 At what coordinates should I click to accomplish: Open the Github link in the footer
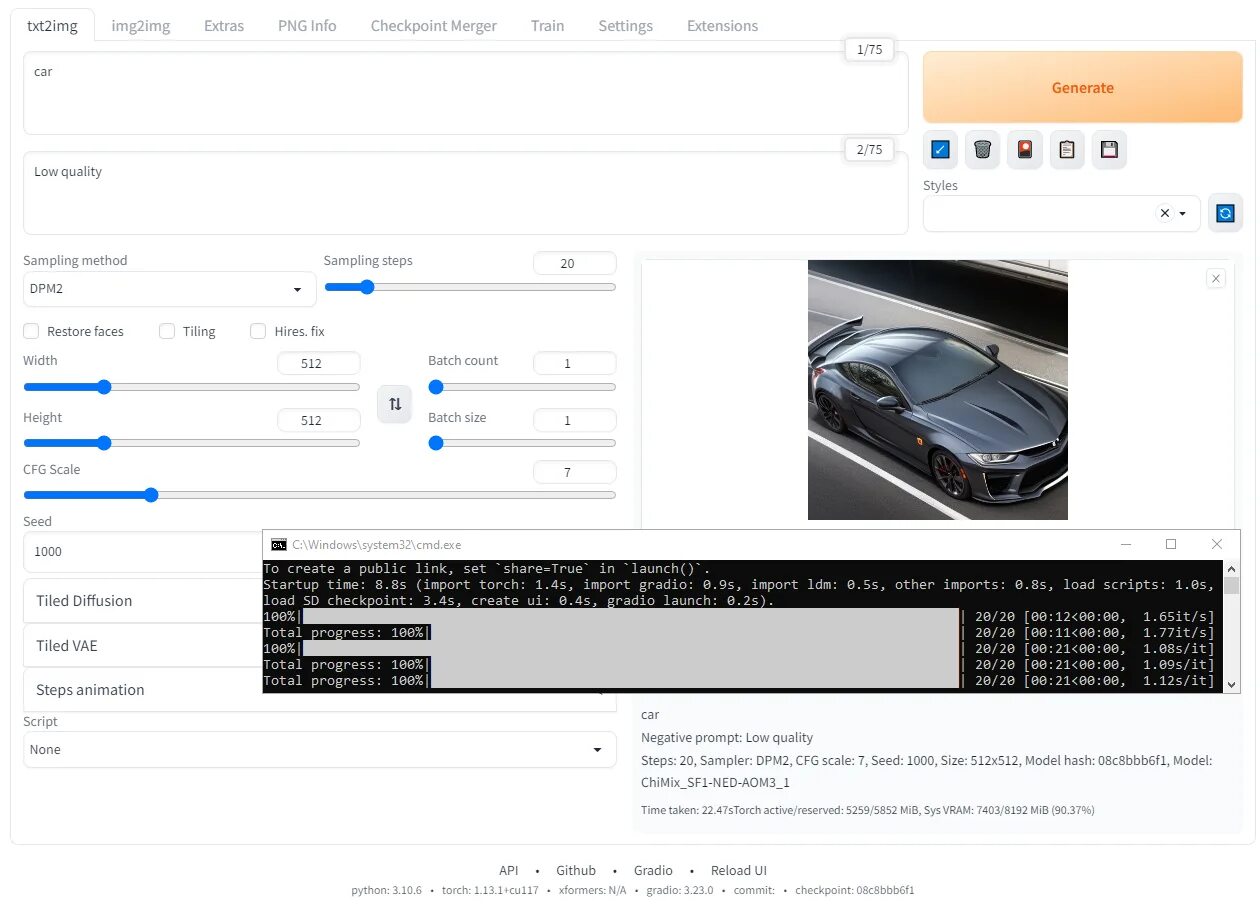[575, 870]
